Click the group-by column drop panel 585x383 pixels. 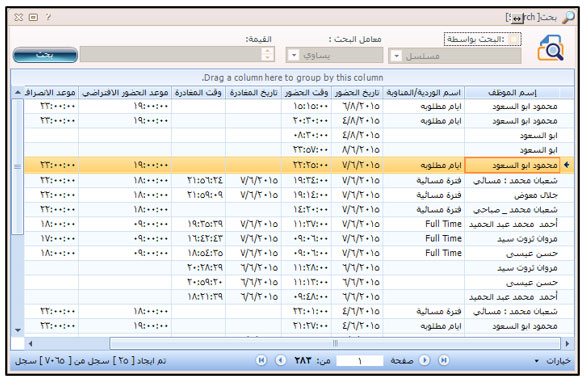(292, 78)
